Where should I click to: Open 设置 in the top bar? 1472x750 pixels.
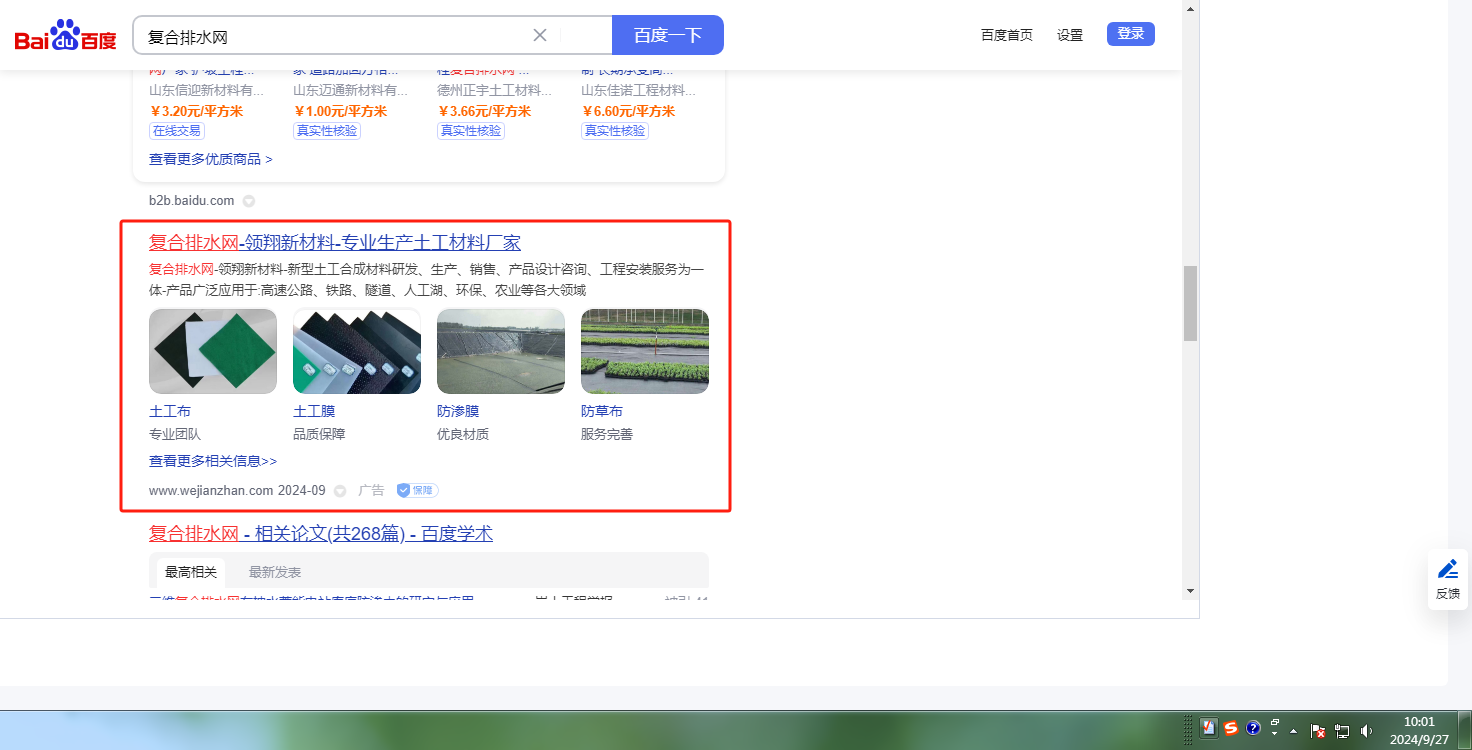tap(1070, 35)
